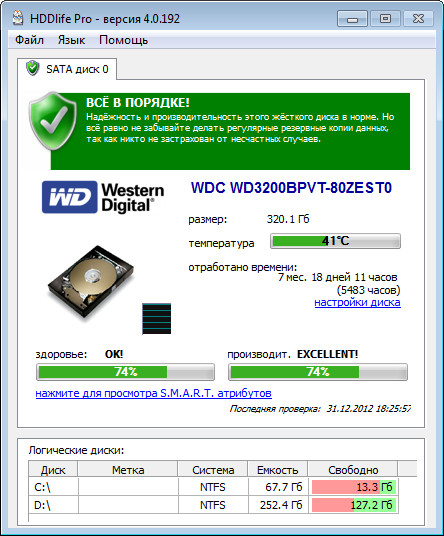Click the NTFS cell in D:\ row

point(213,505)
